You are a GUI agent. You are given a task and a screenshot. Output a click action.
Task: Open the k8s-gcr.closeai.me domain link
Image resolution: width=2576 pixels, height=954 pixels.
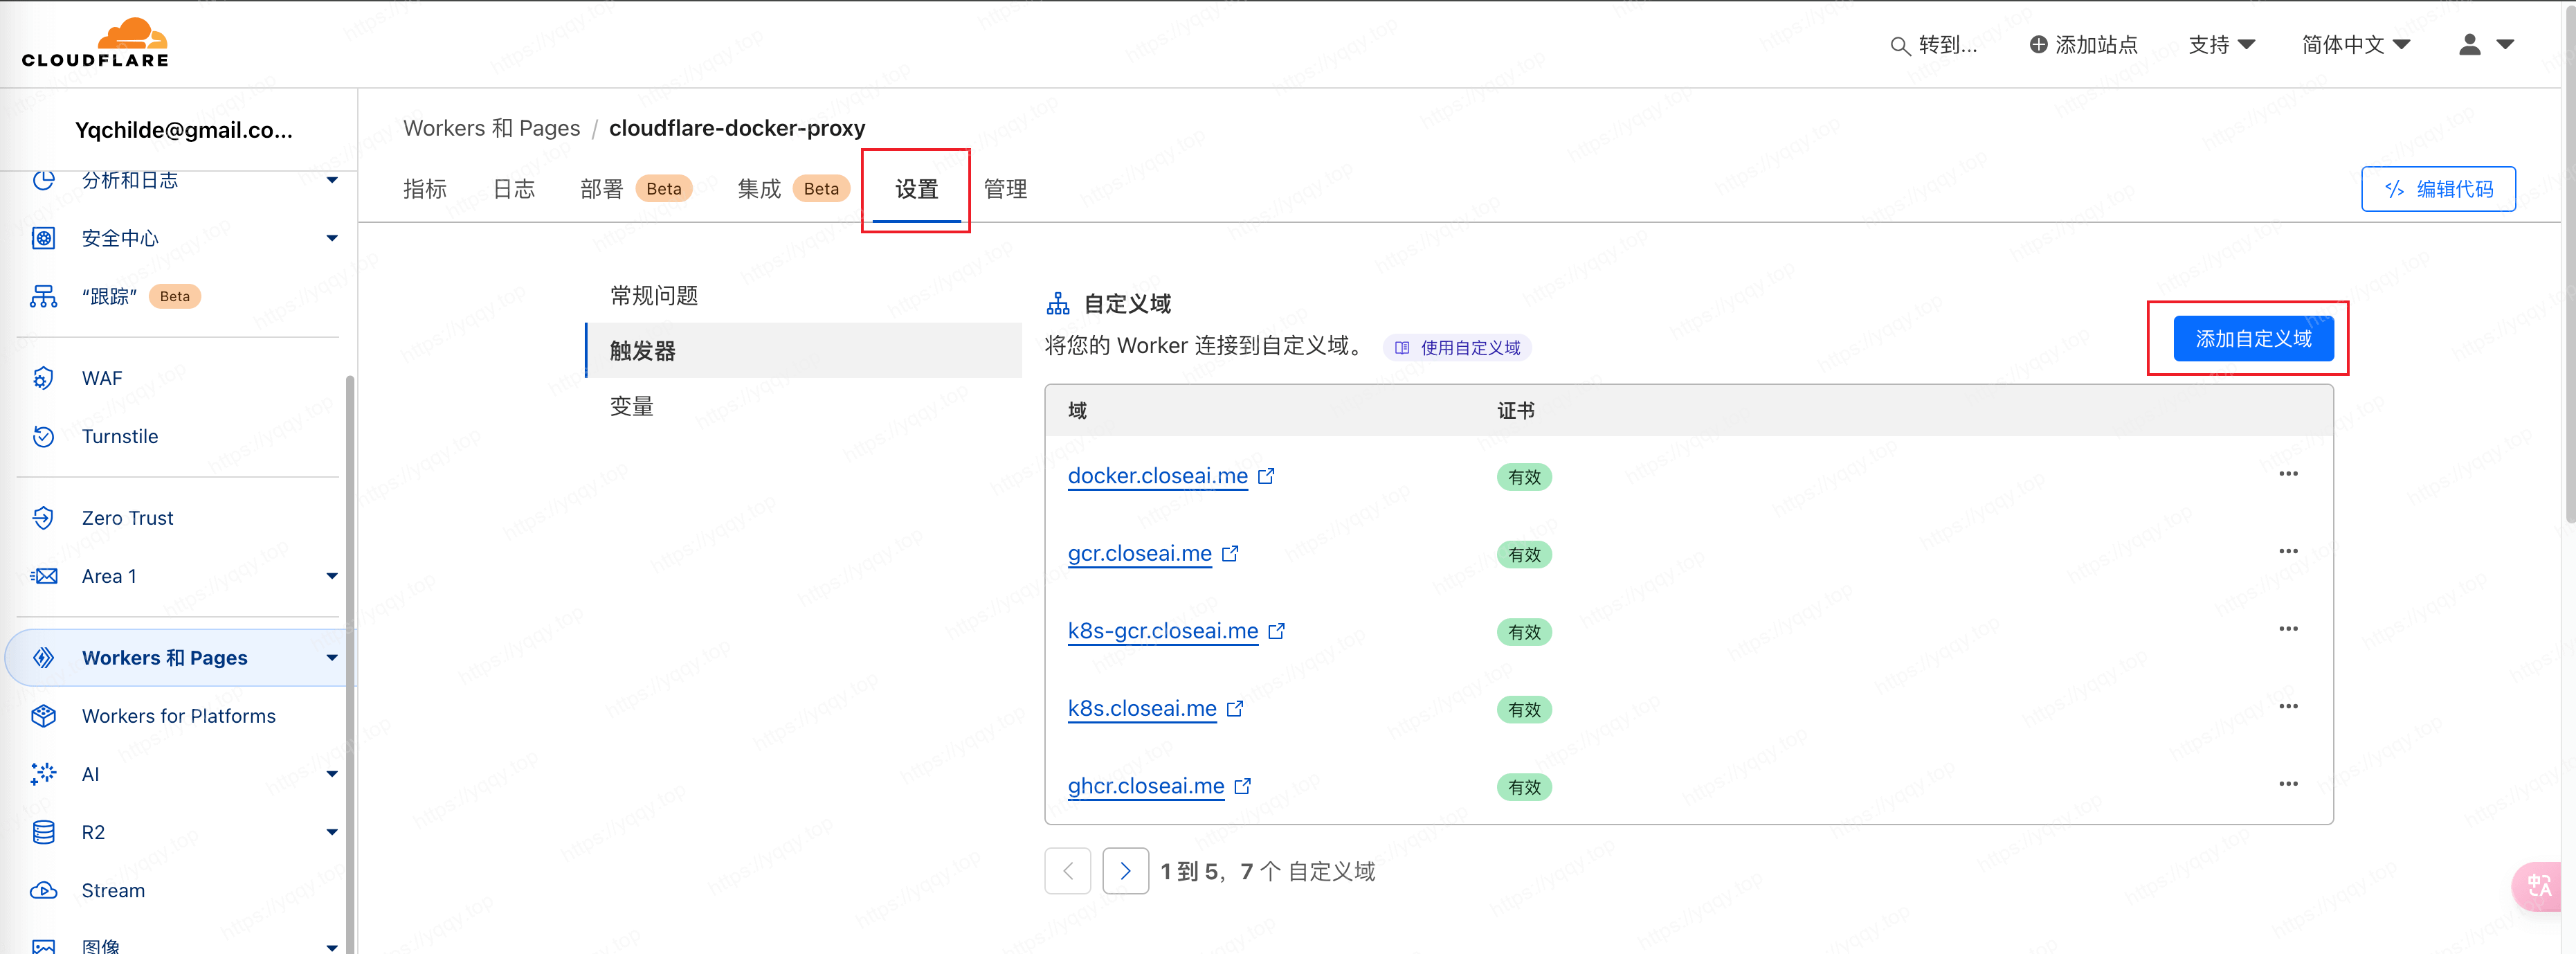click(1162, 631)
